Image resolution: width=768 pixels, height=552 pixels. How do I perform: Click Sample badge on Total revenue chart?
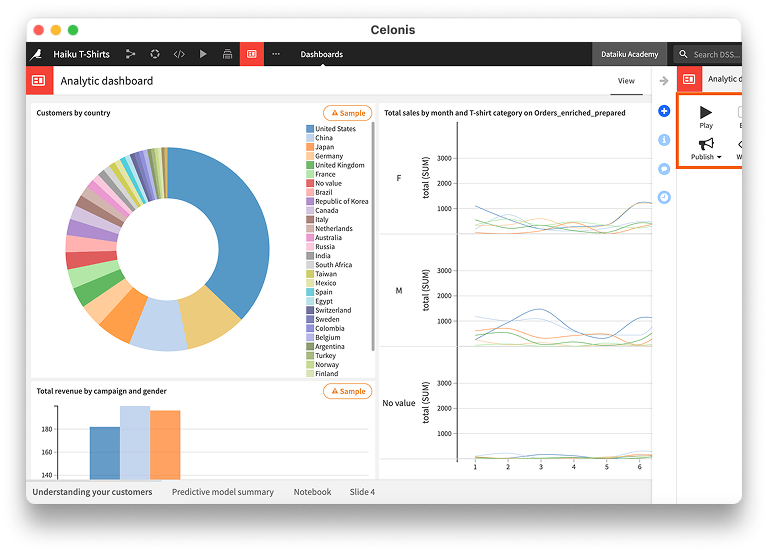click(348, 391)
